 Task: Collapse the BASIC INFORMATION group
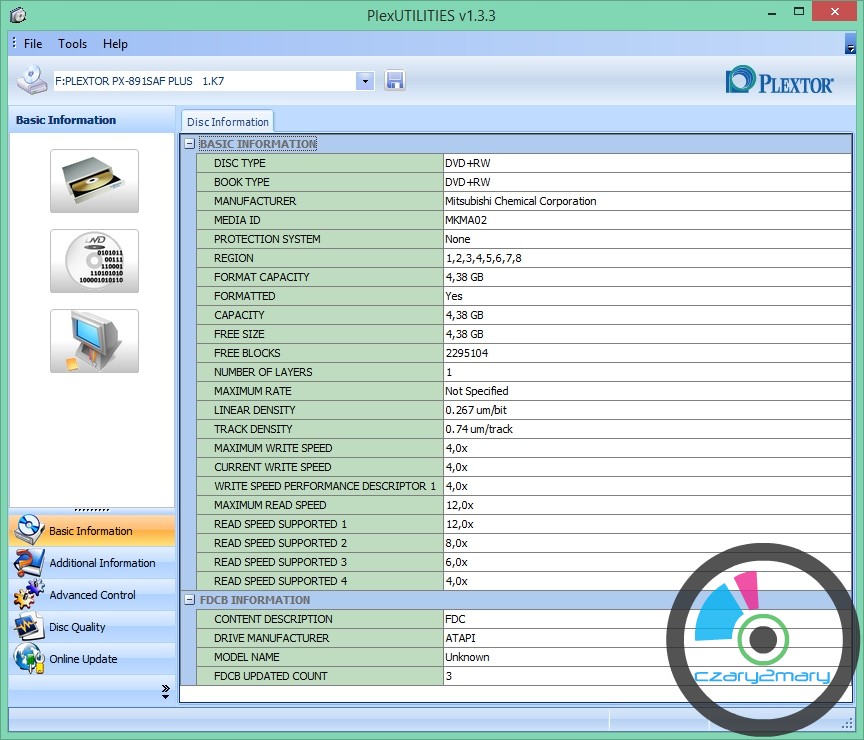tap(189, 144)
